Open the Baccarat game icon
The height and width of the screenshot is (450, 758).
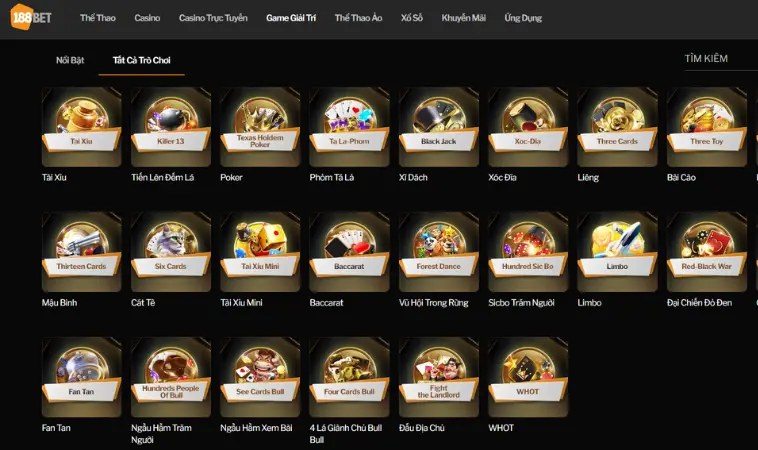(349, 252)
